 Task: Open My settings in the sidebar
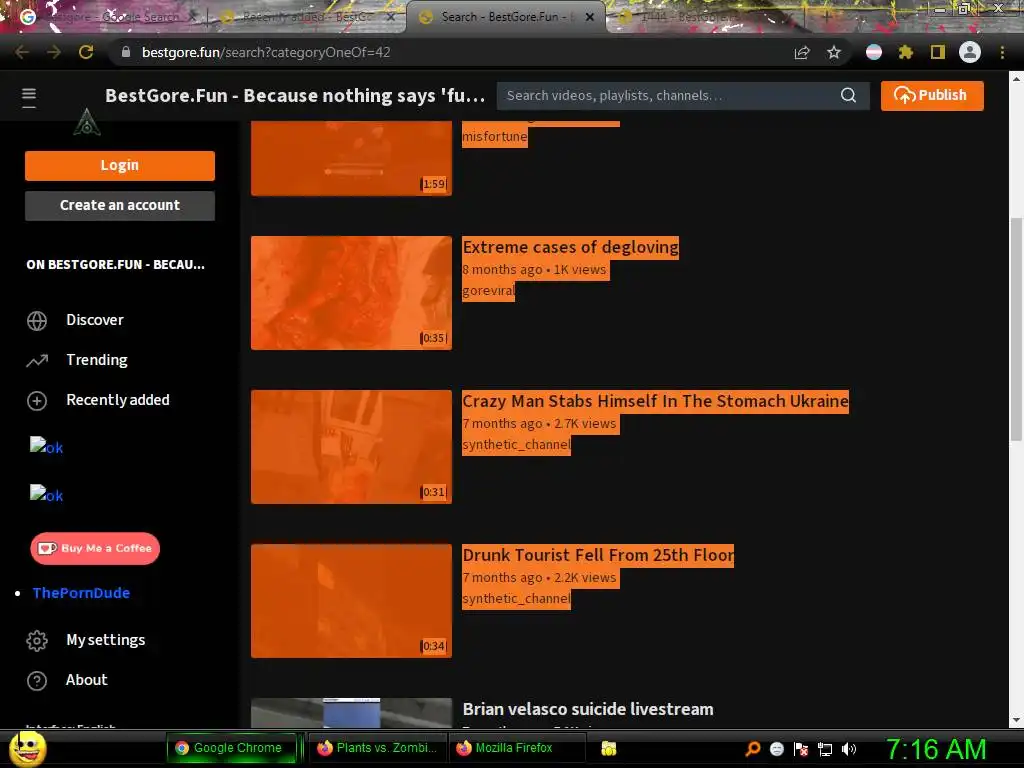105,640
